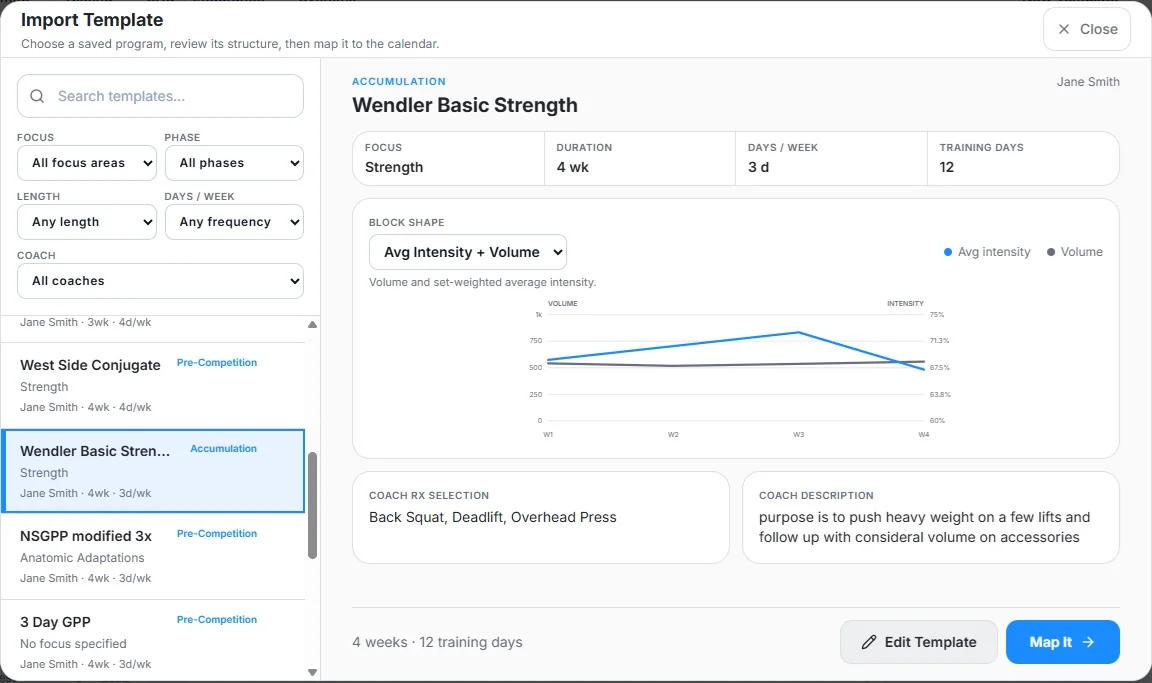Image resolution: width=1152 pixels, height=683 pixels.
Task: Click the Map It button
Action: (x=1062, y=642)
